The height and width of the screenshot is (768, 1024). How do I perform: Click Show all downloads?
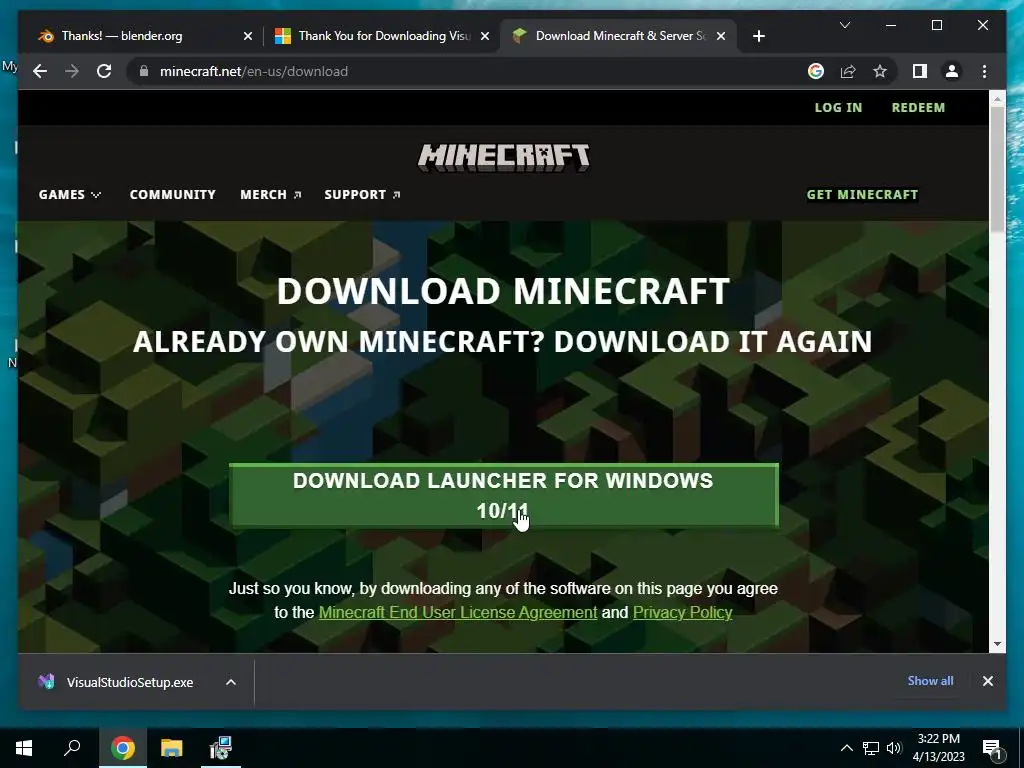coord(930,680)
